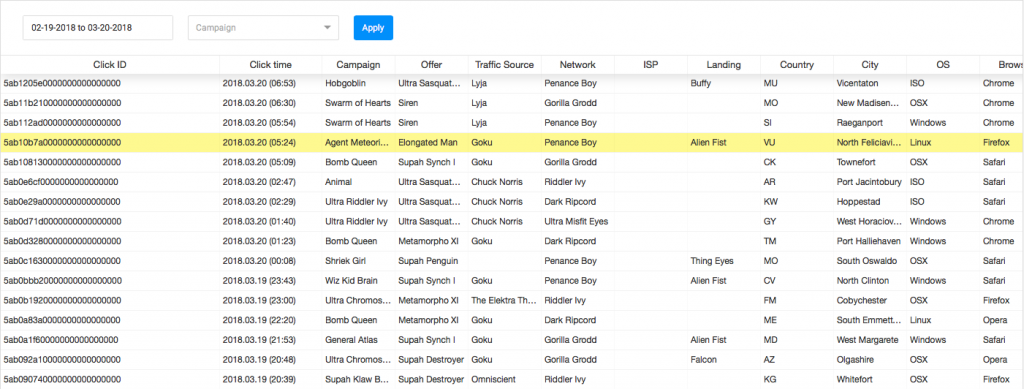Click the Network column header
The image size is (1024, 389).
point(577,65)
